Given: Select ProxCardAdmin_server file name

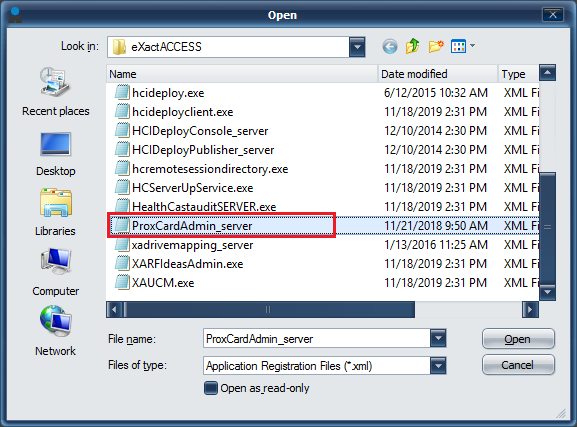Looking at the screenshot, I should pyautogui.click(x=192, y=226).
